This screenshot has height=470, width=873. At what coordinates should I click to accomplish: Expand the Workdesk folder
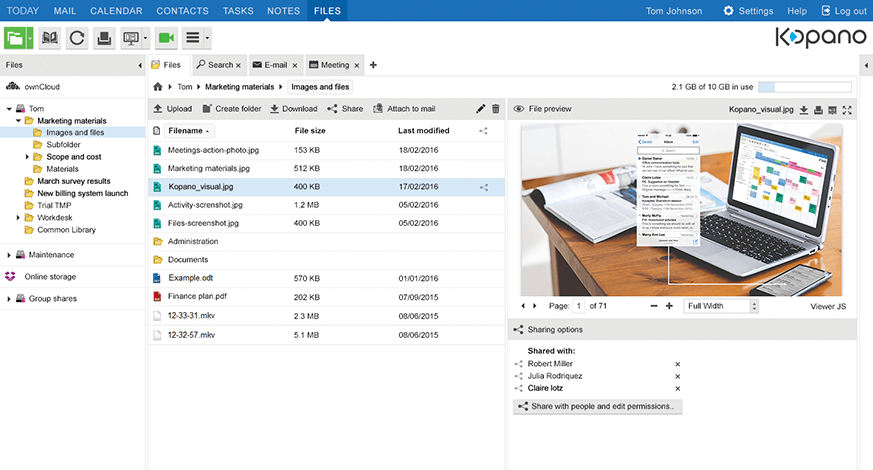pyautogui.click(x=18, y=218)
